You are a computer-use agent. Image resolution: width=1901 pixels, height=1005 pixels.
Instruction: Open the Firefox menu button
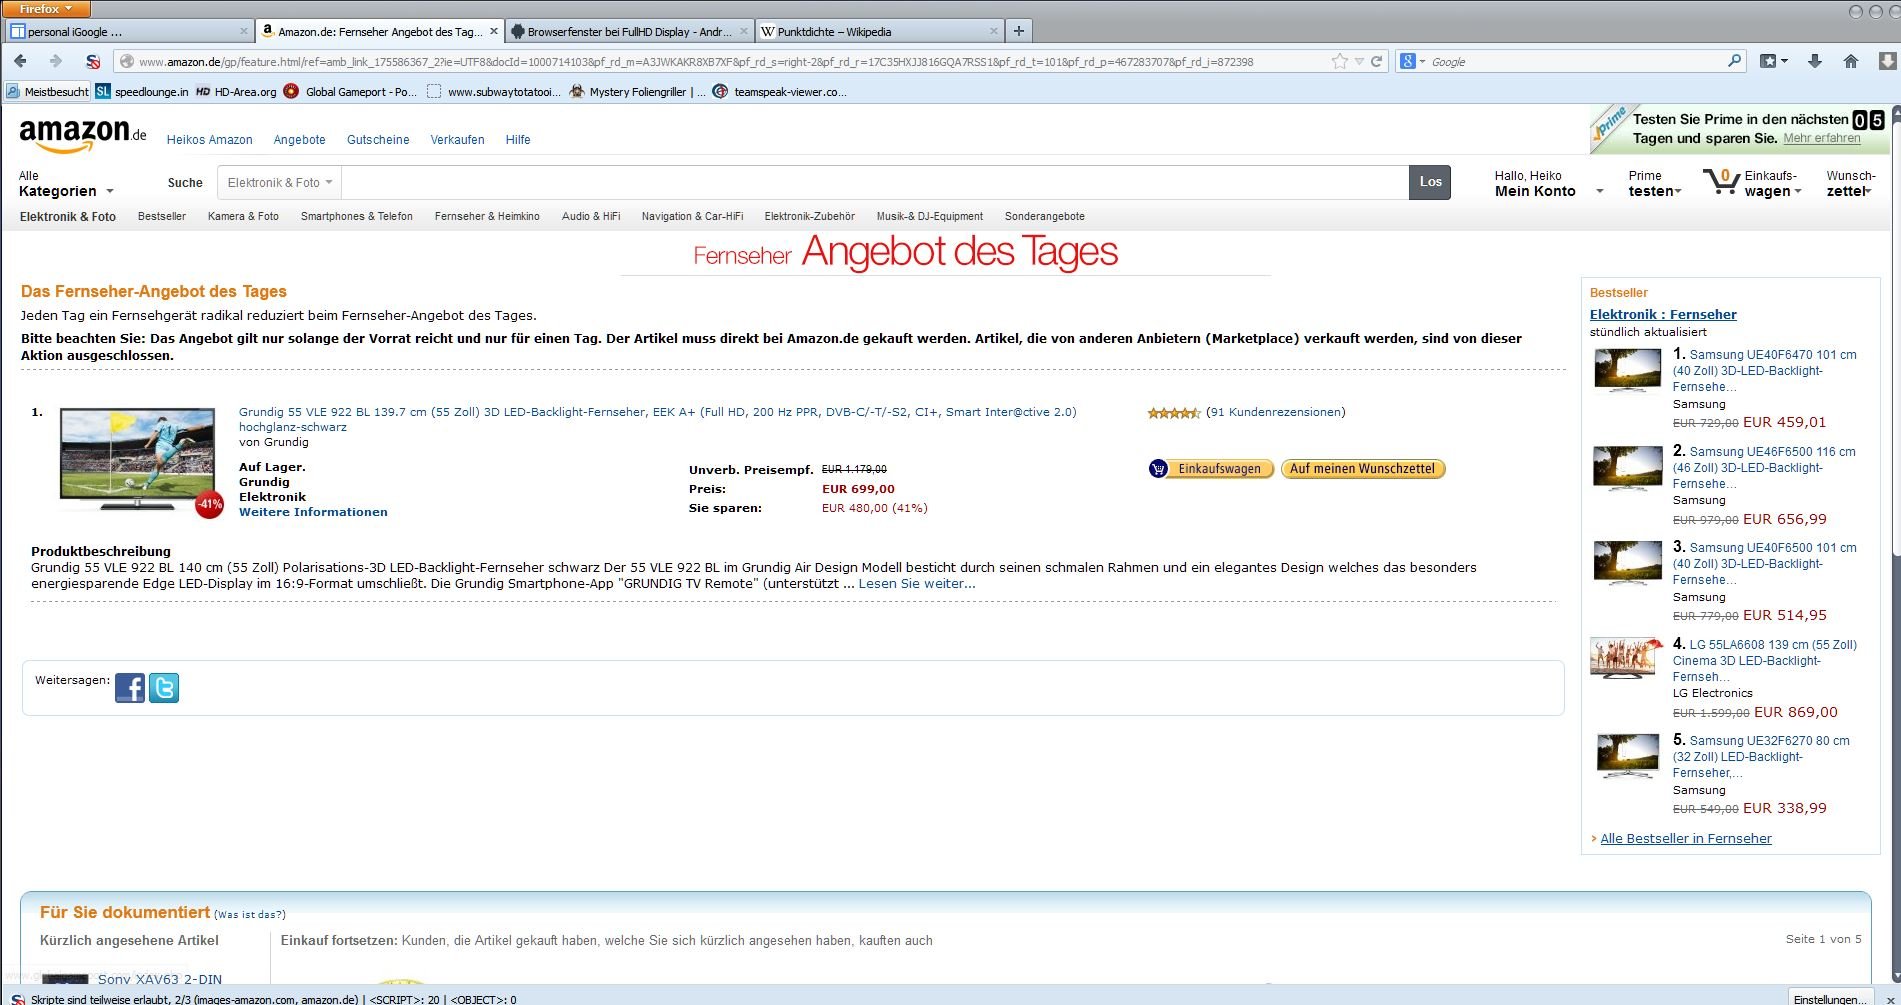(x=46, y=9)
